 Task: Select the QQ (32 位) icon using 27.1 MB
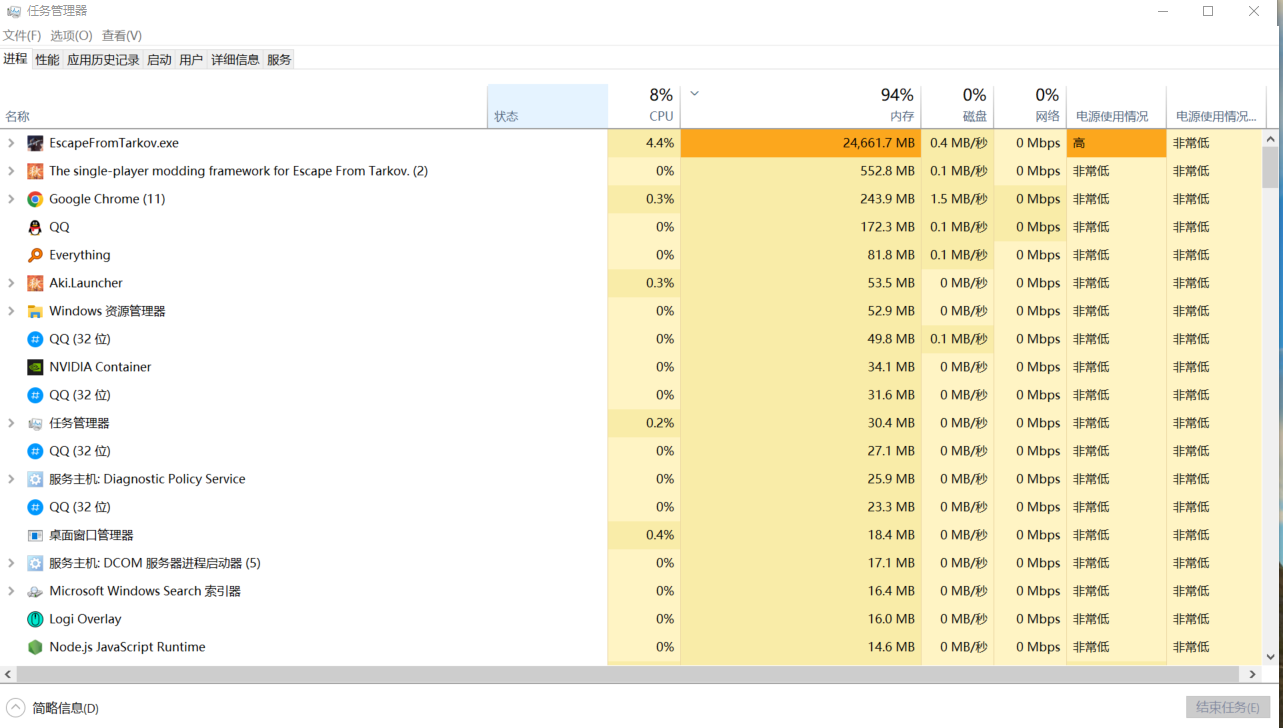(35, 451)
